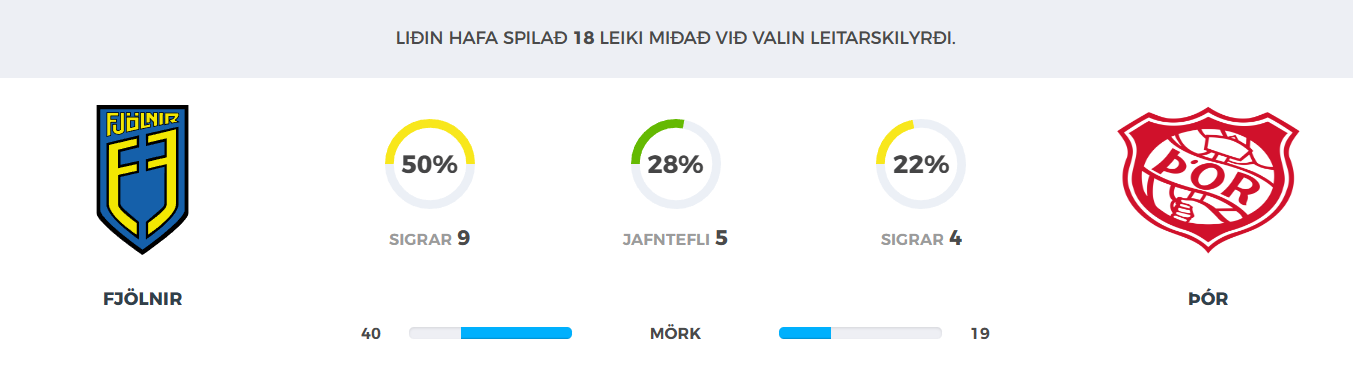Screen dimensions: 1353x391
Task: Click the MÖRK goals heading
Action: click(676, 334)
